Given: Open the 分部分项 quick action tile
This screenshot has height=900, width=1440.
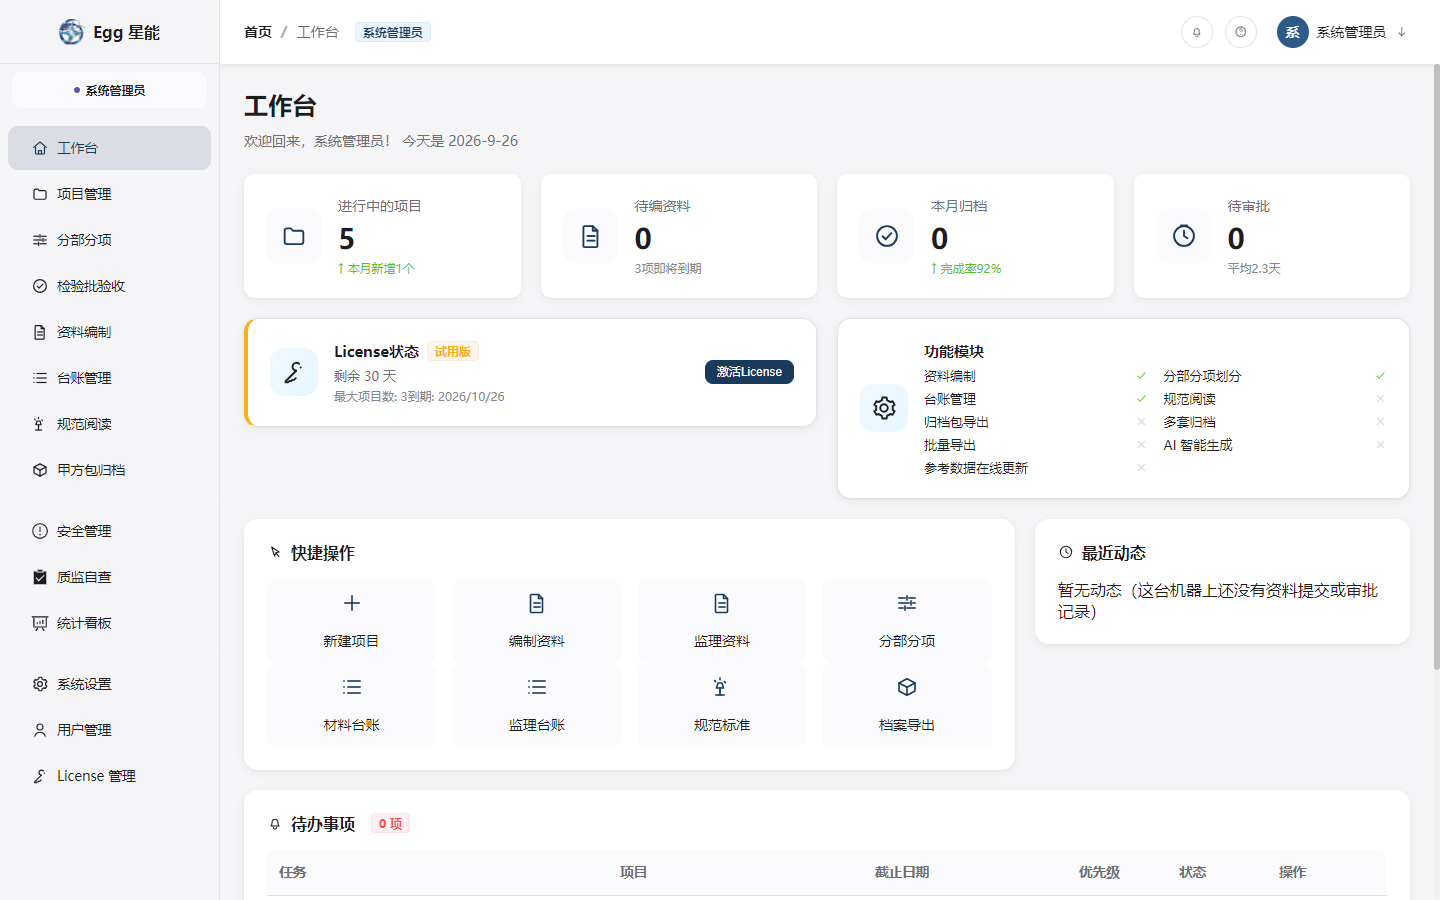Looking at the screenshot, I should (x=907, y=620).
